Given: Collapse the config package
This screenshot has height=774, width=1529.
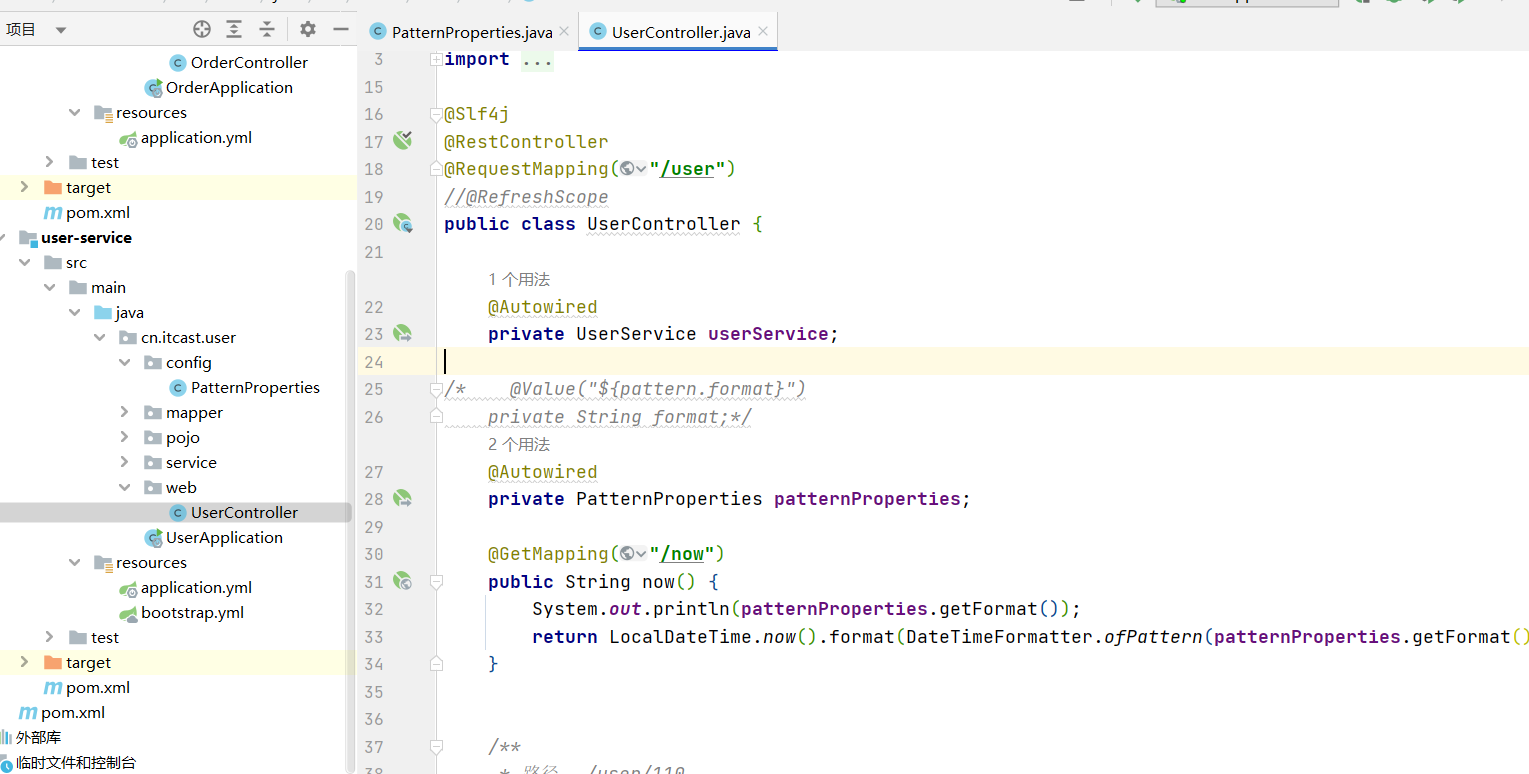Looking at the screenshot, I should [124, 362].
